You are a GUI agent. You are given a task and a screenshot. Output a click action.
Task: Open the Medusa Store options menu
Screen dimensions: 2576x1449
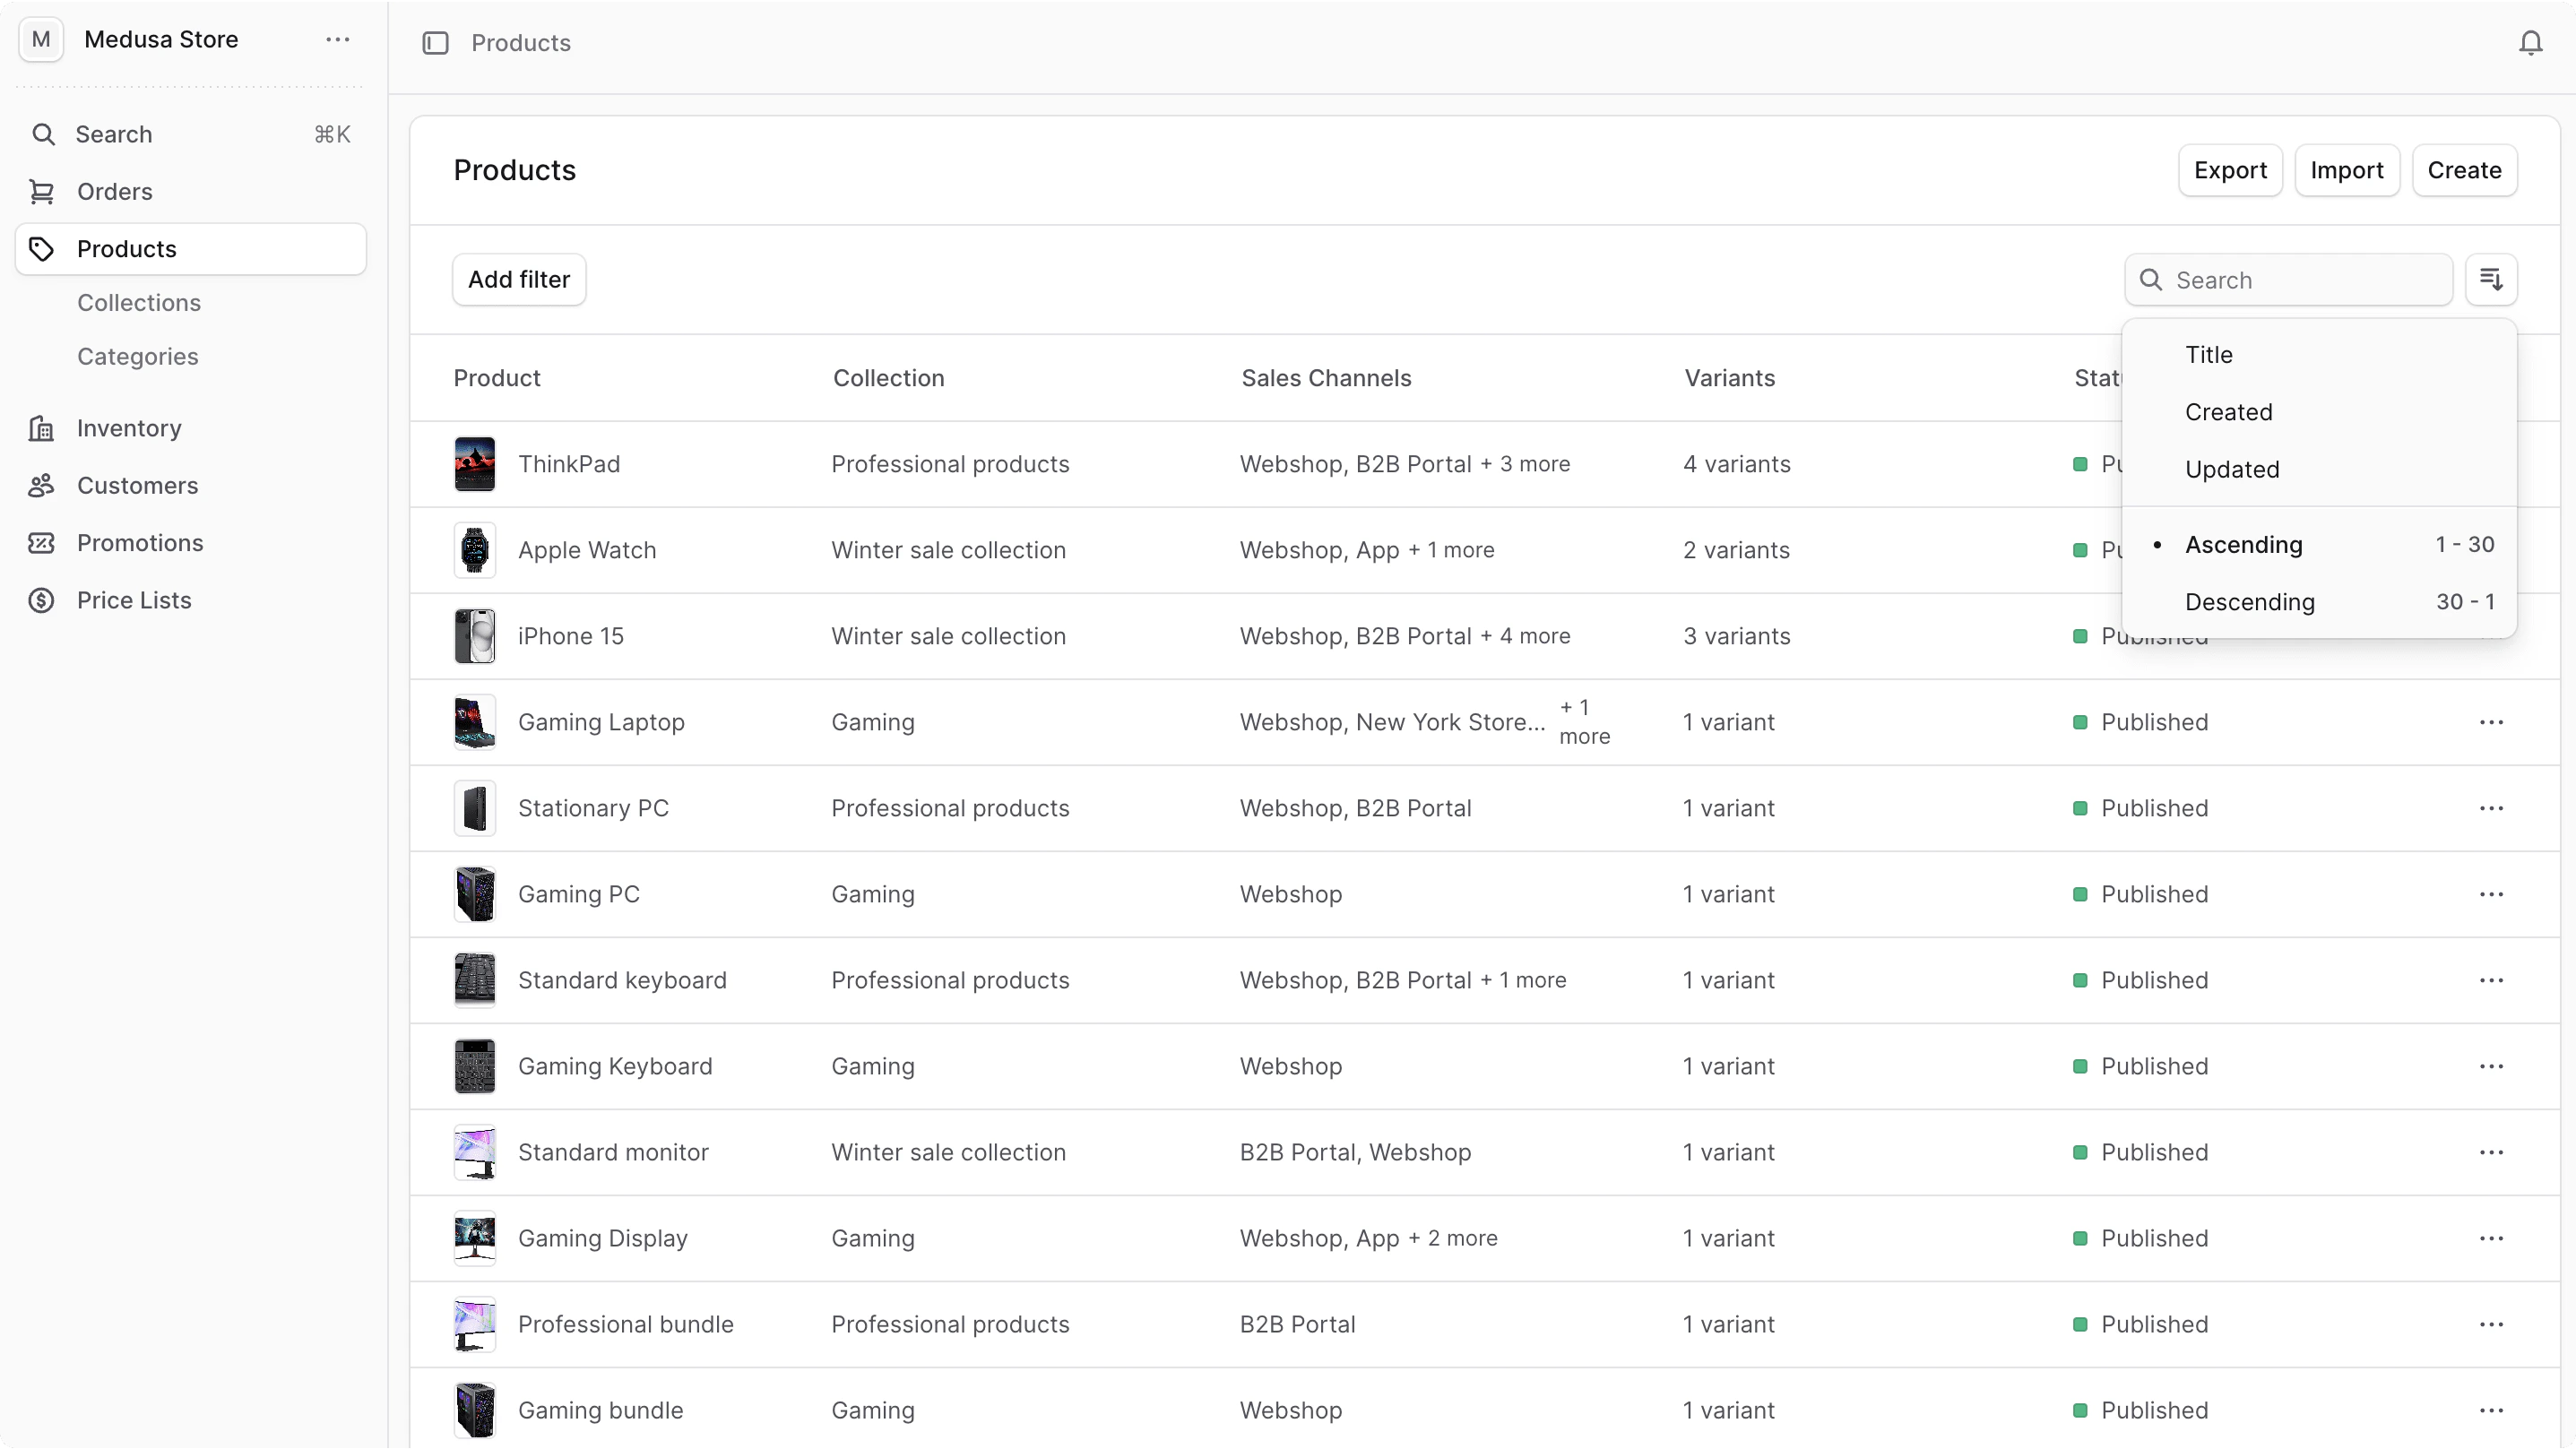point(337,40)
